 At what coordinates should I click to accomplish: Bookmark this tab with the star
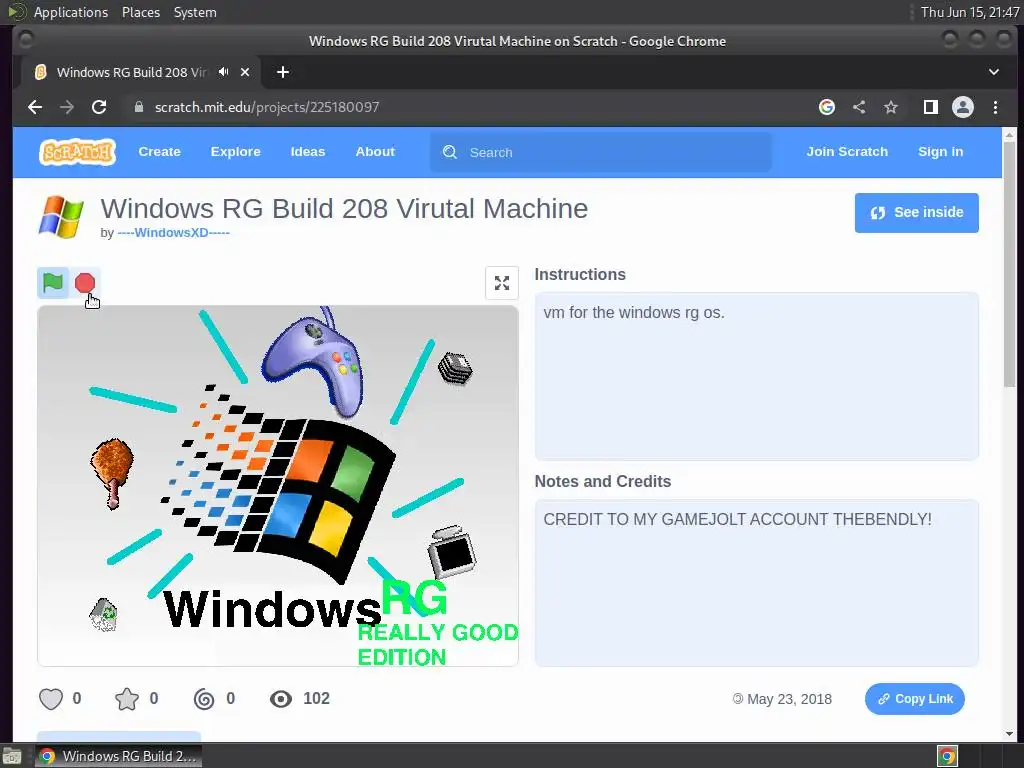(891, 107)
